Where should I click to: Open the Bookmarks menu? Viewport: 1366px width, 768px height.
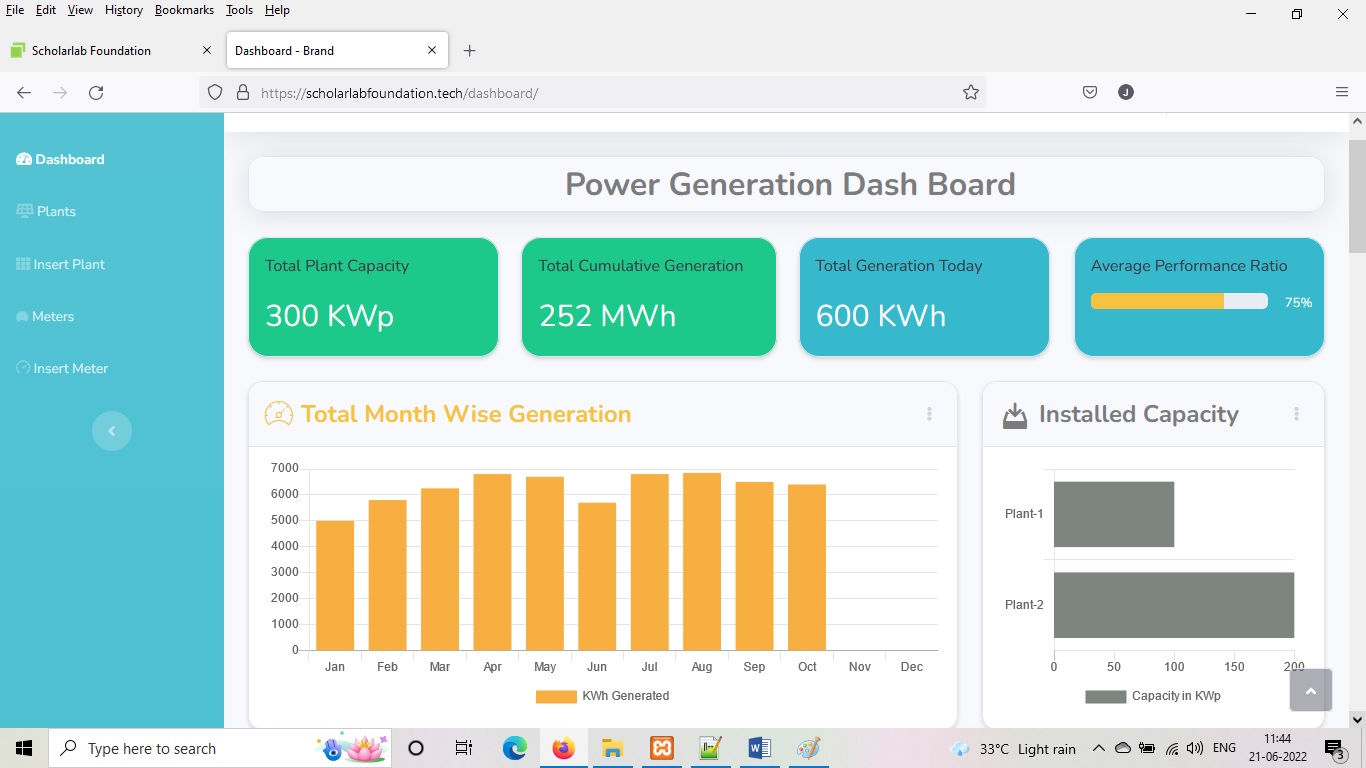pyautogui.click(x=184, y=10)
